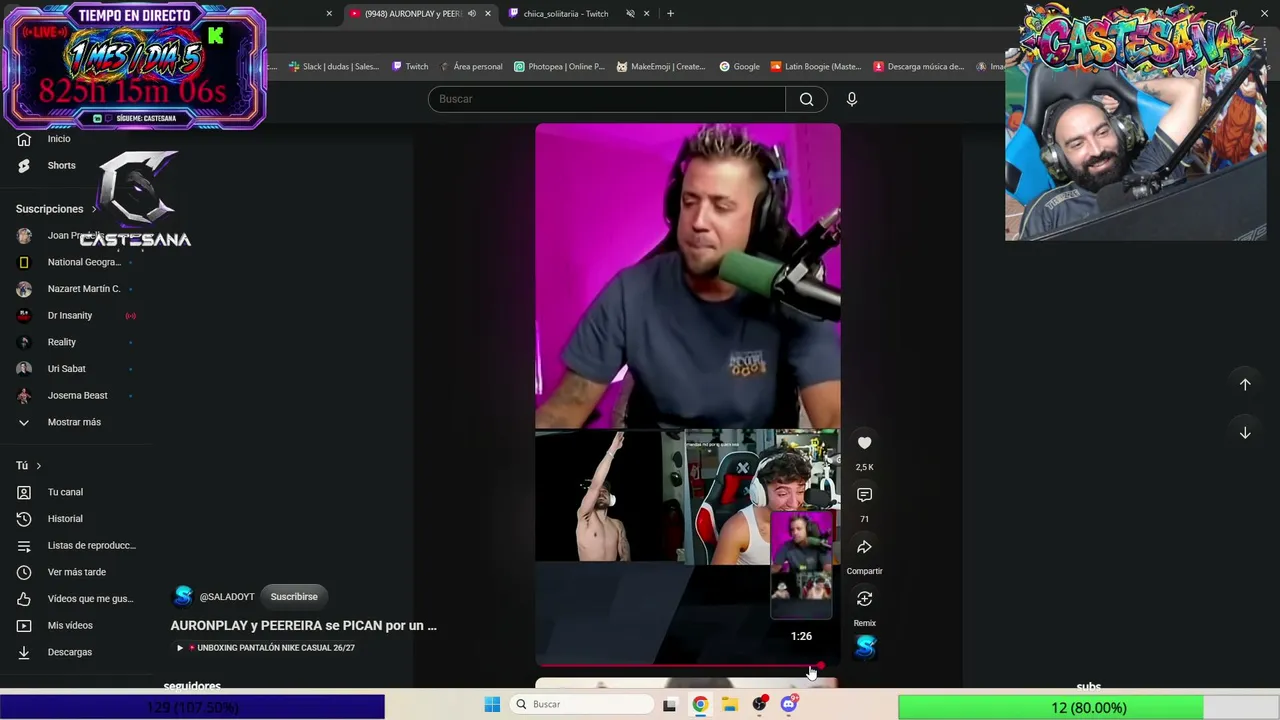Open the Photopea bookmark

tap(559, 67)
